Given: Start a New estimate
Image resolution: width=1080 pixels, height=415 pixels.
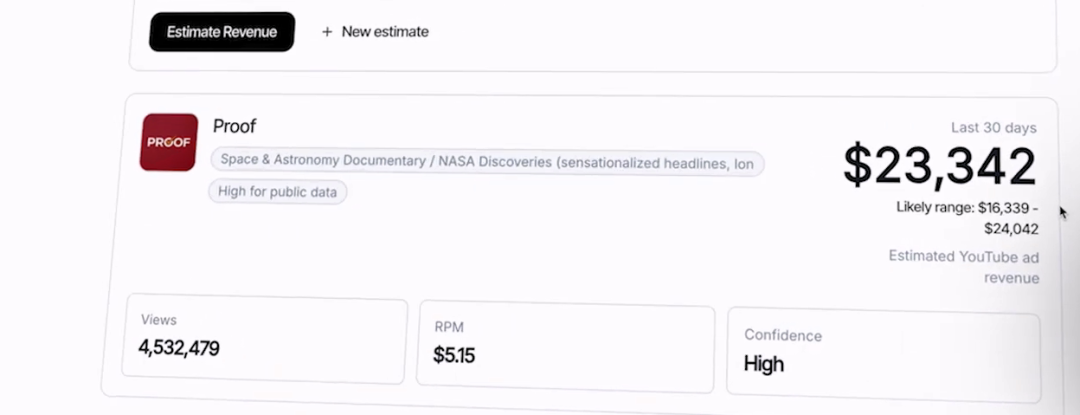Looking at the screenshot, I should click(x=375, y=32).
